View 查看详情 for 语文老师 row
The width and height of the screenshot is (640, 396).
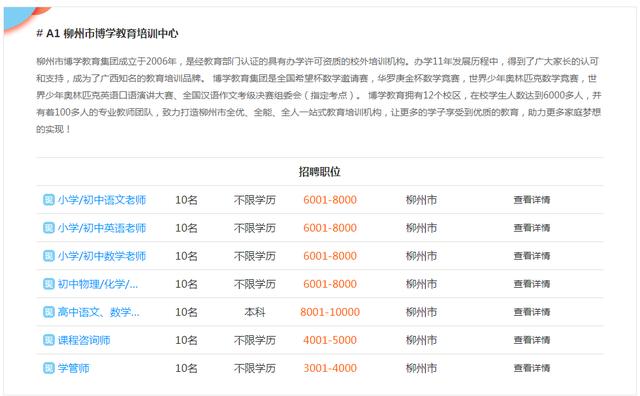pos(532,200)
